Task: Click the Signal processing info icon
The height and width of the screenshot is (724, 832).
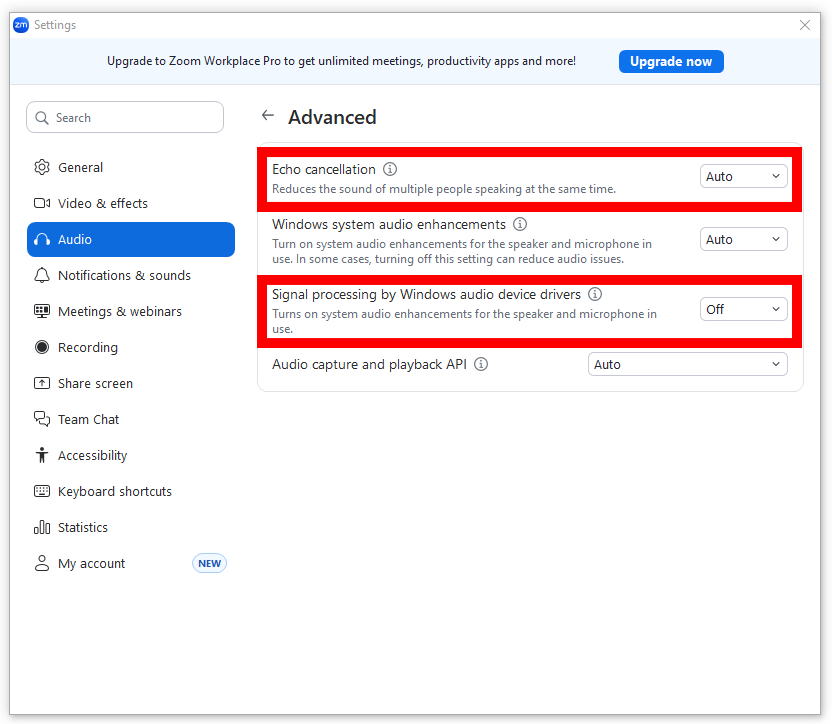Action: [x=594, y=294]
